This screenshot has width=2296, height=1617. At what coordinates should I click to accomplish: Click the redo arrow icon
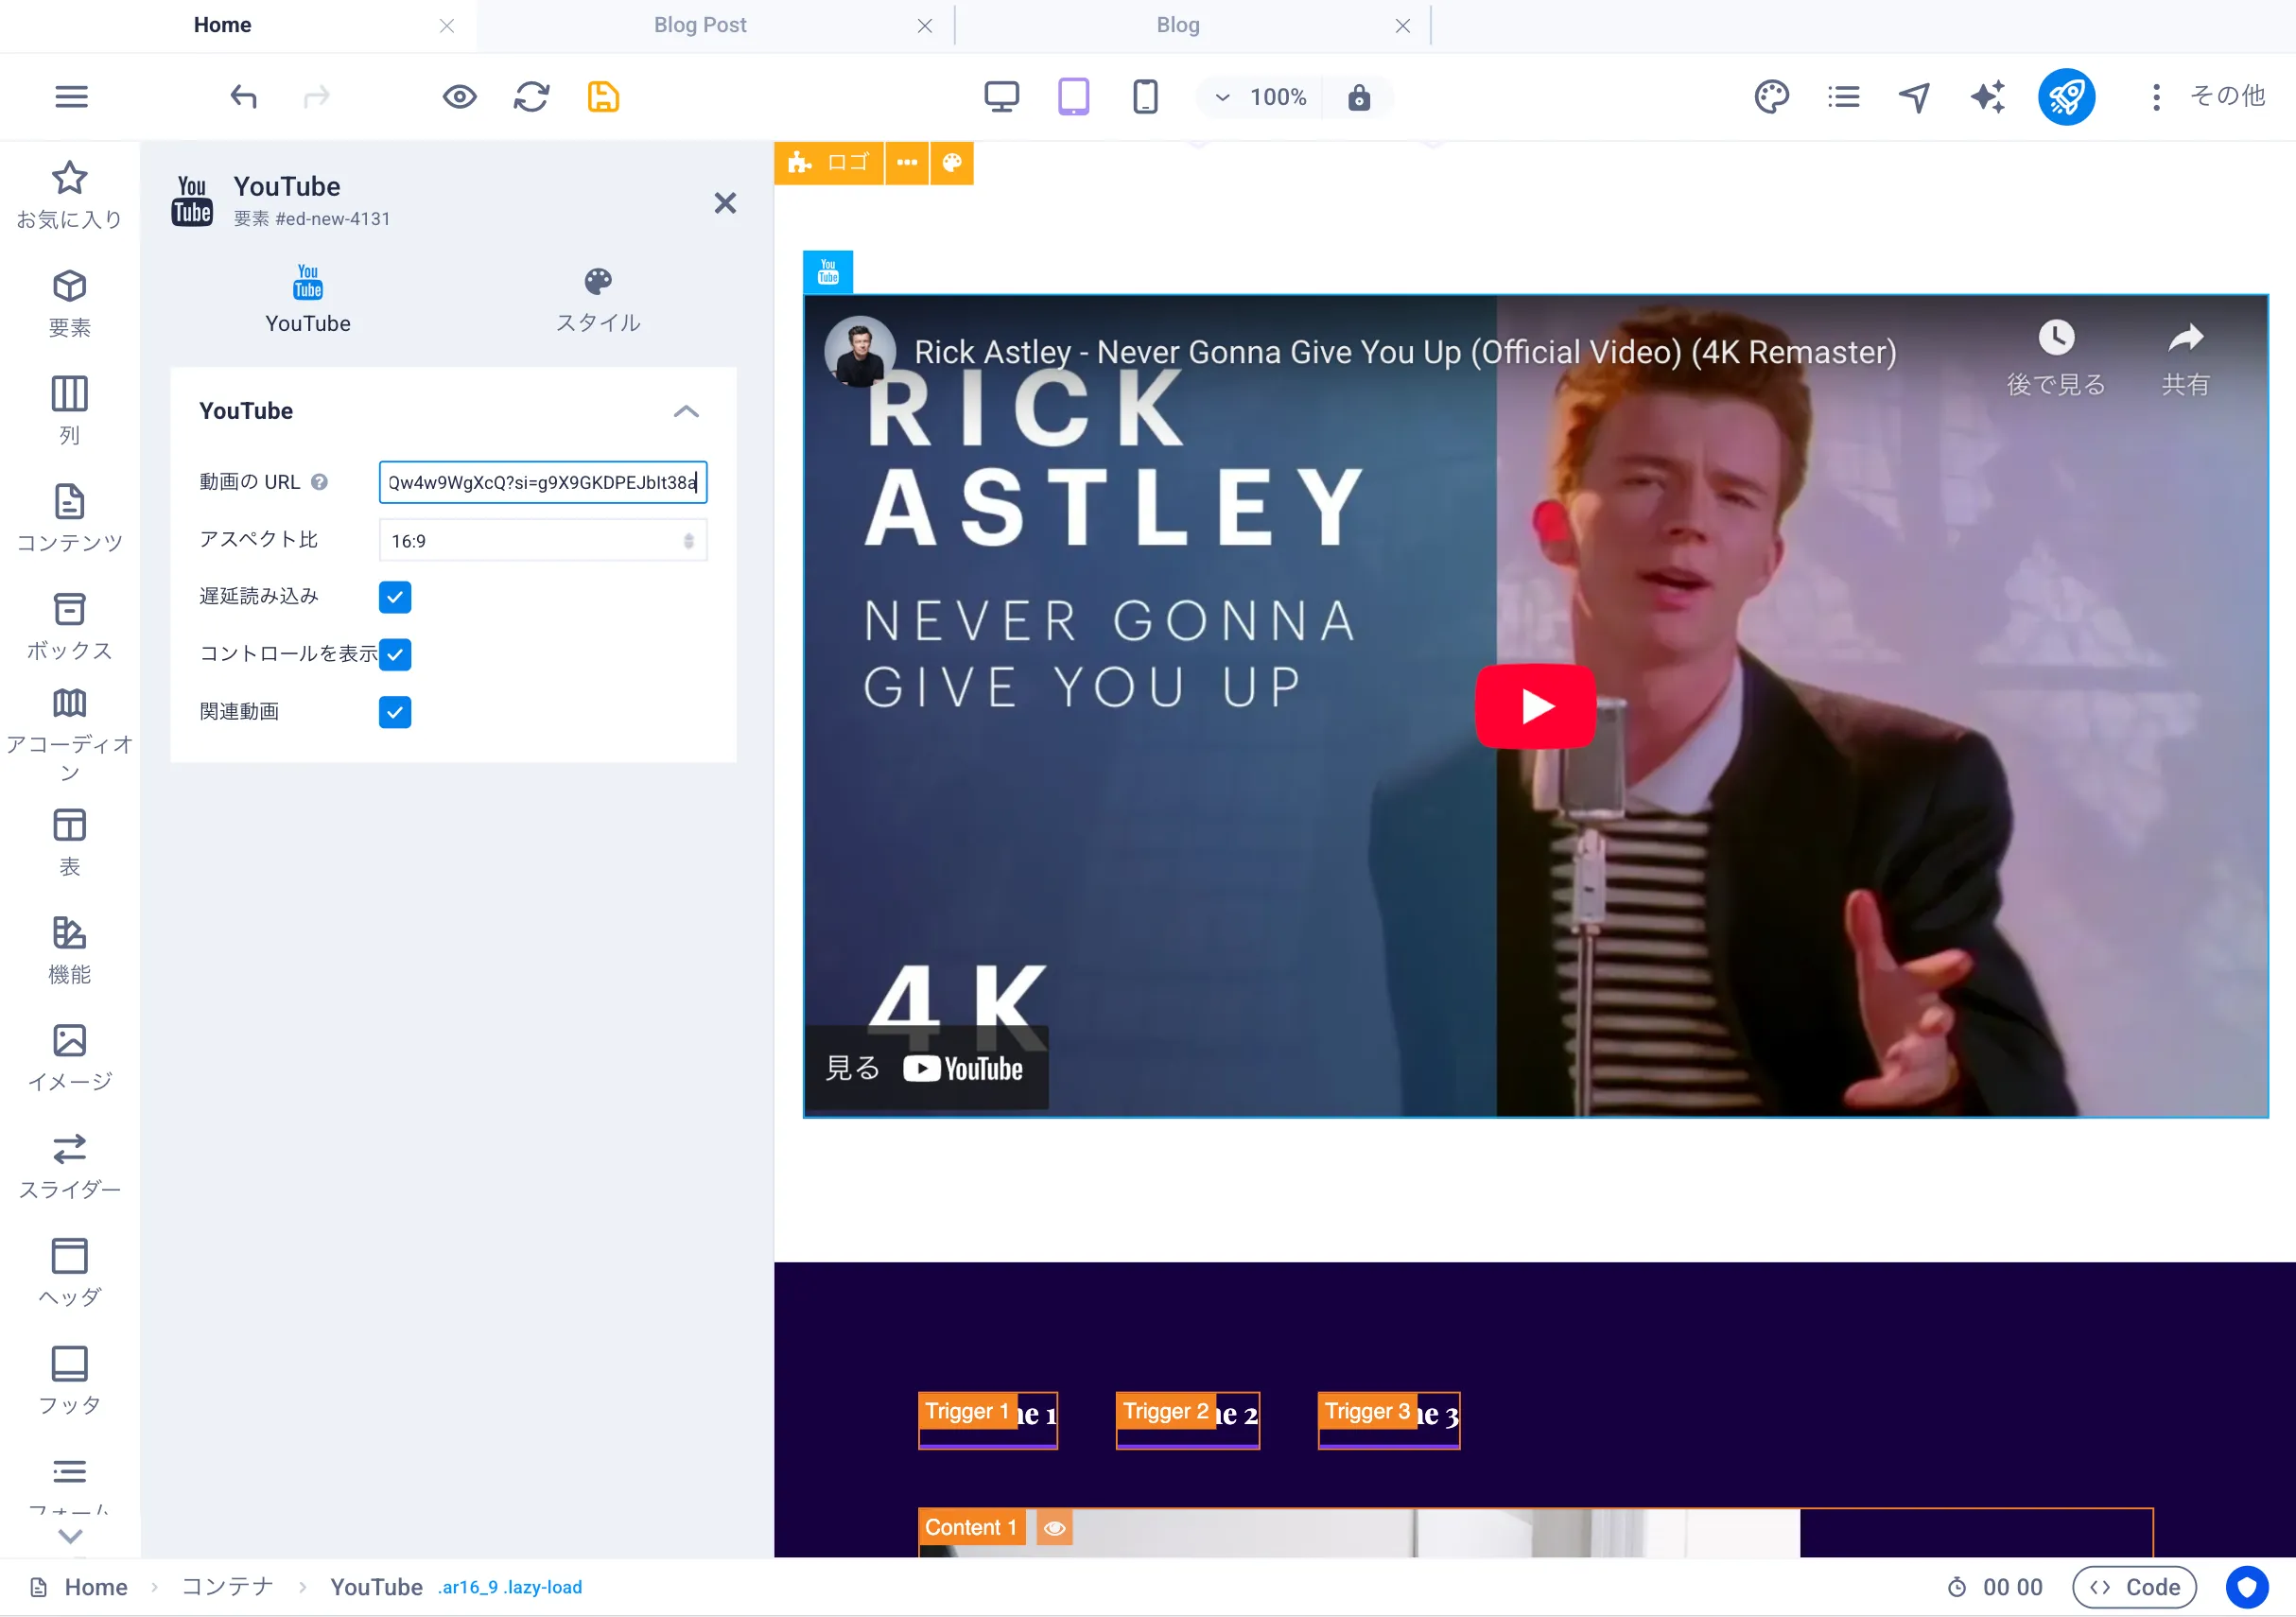tap(316, 97)
